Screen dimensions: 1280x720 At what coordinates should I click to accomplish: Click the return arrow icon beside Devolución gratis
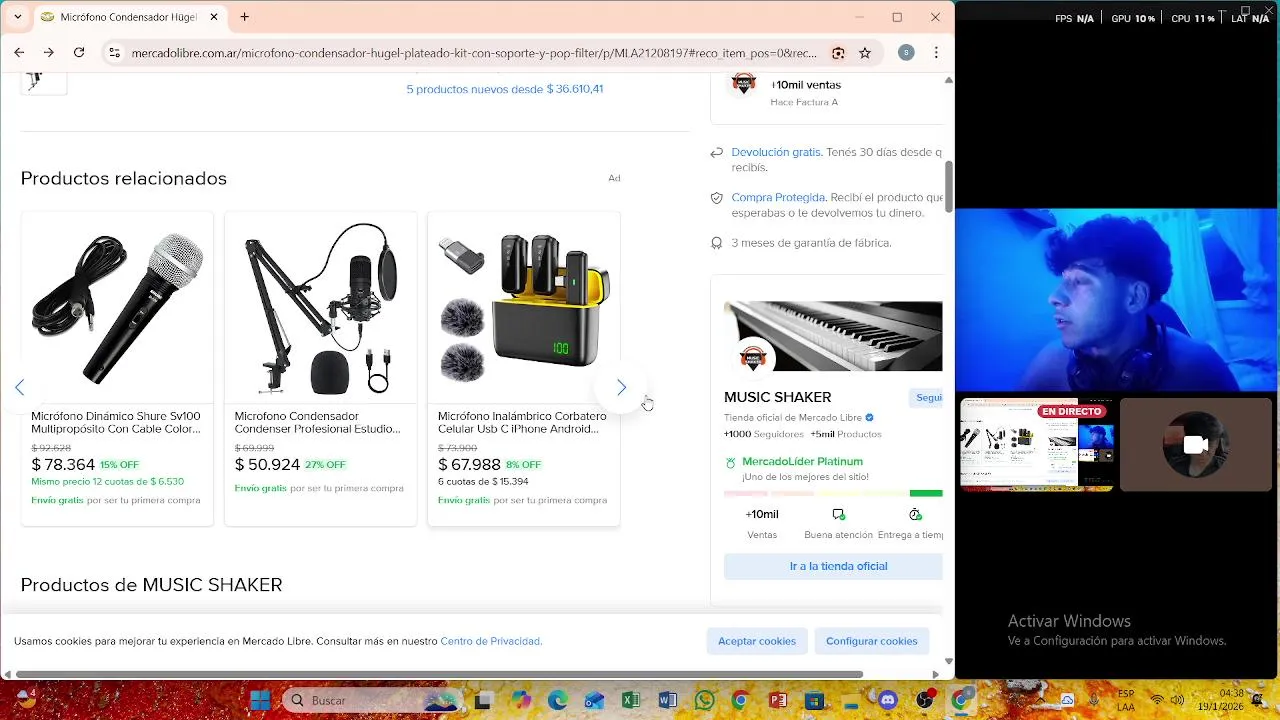tap(716, 153)
